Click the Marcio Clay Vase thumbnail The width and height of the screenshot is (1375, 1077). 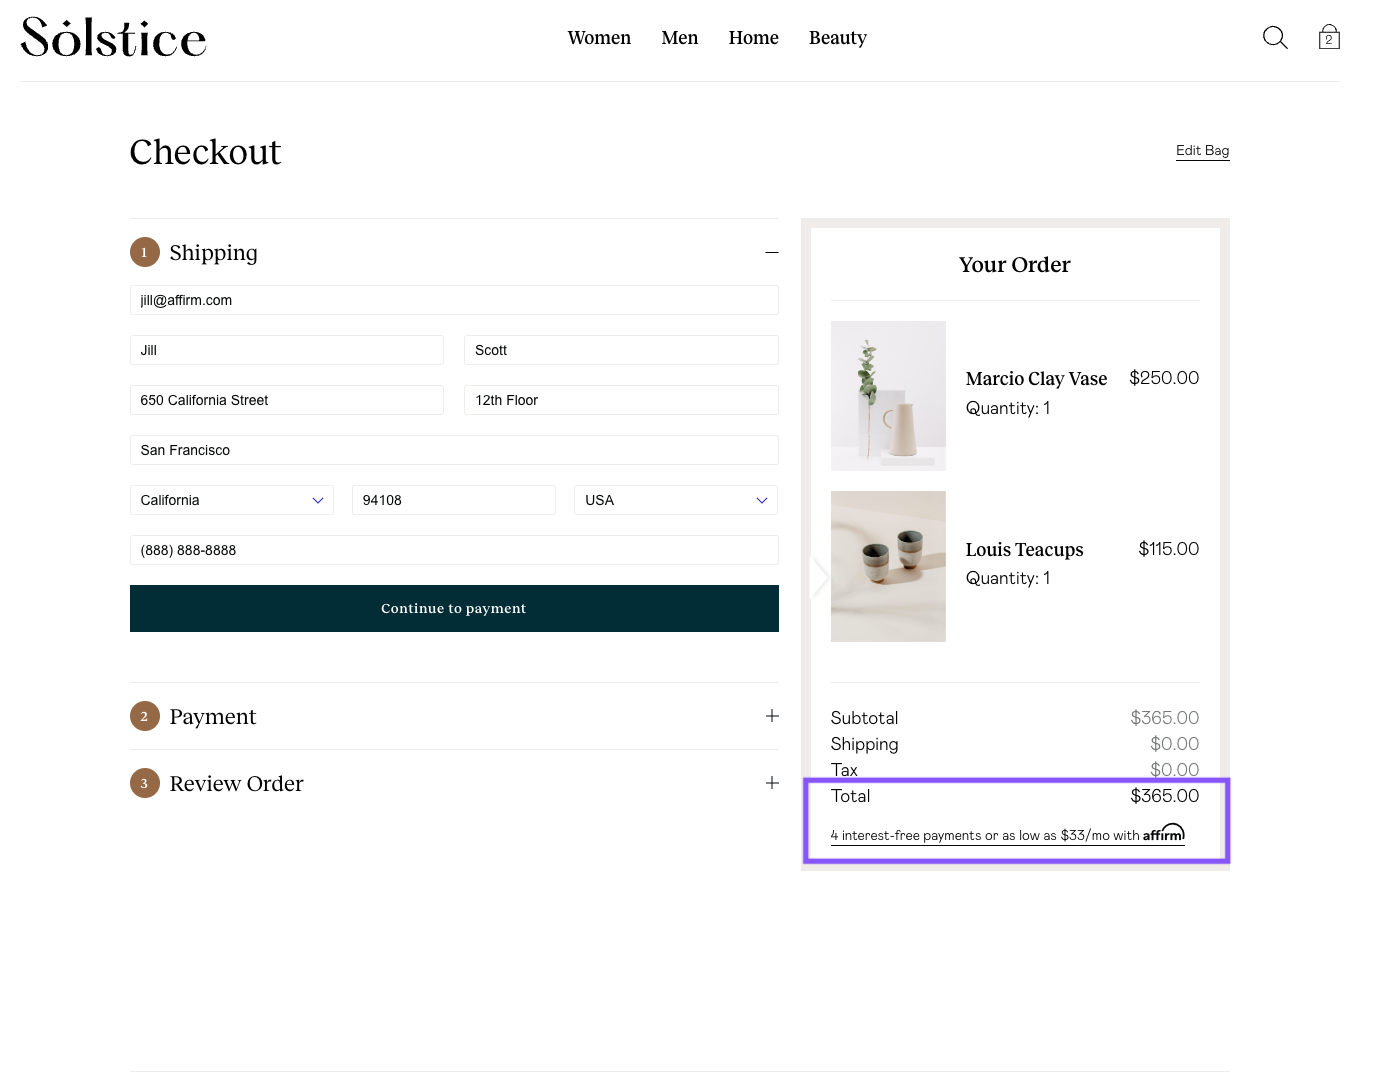click(888, 396)
